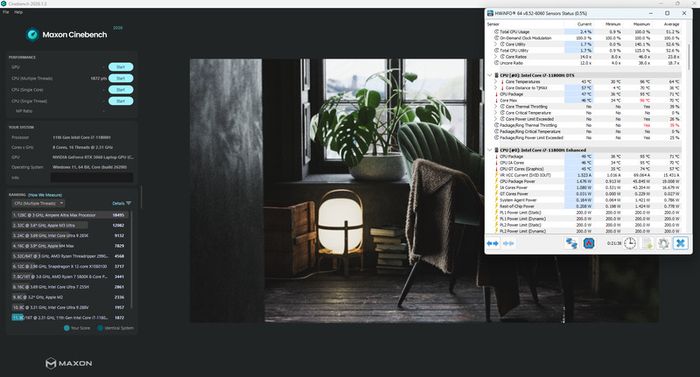Start the CPU (Single Core) benchmark
The height and width of the screenshot is (377, 700).
[x=121, y=90]
